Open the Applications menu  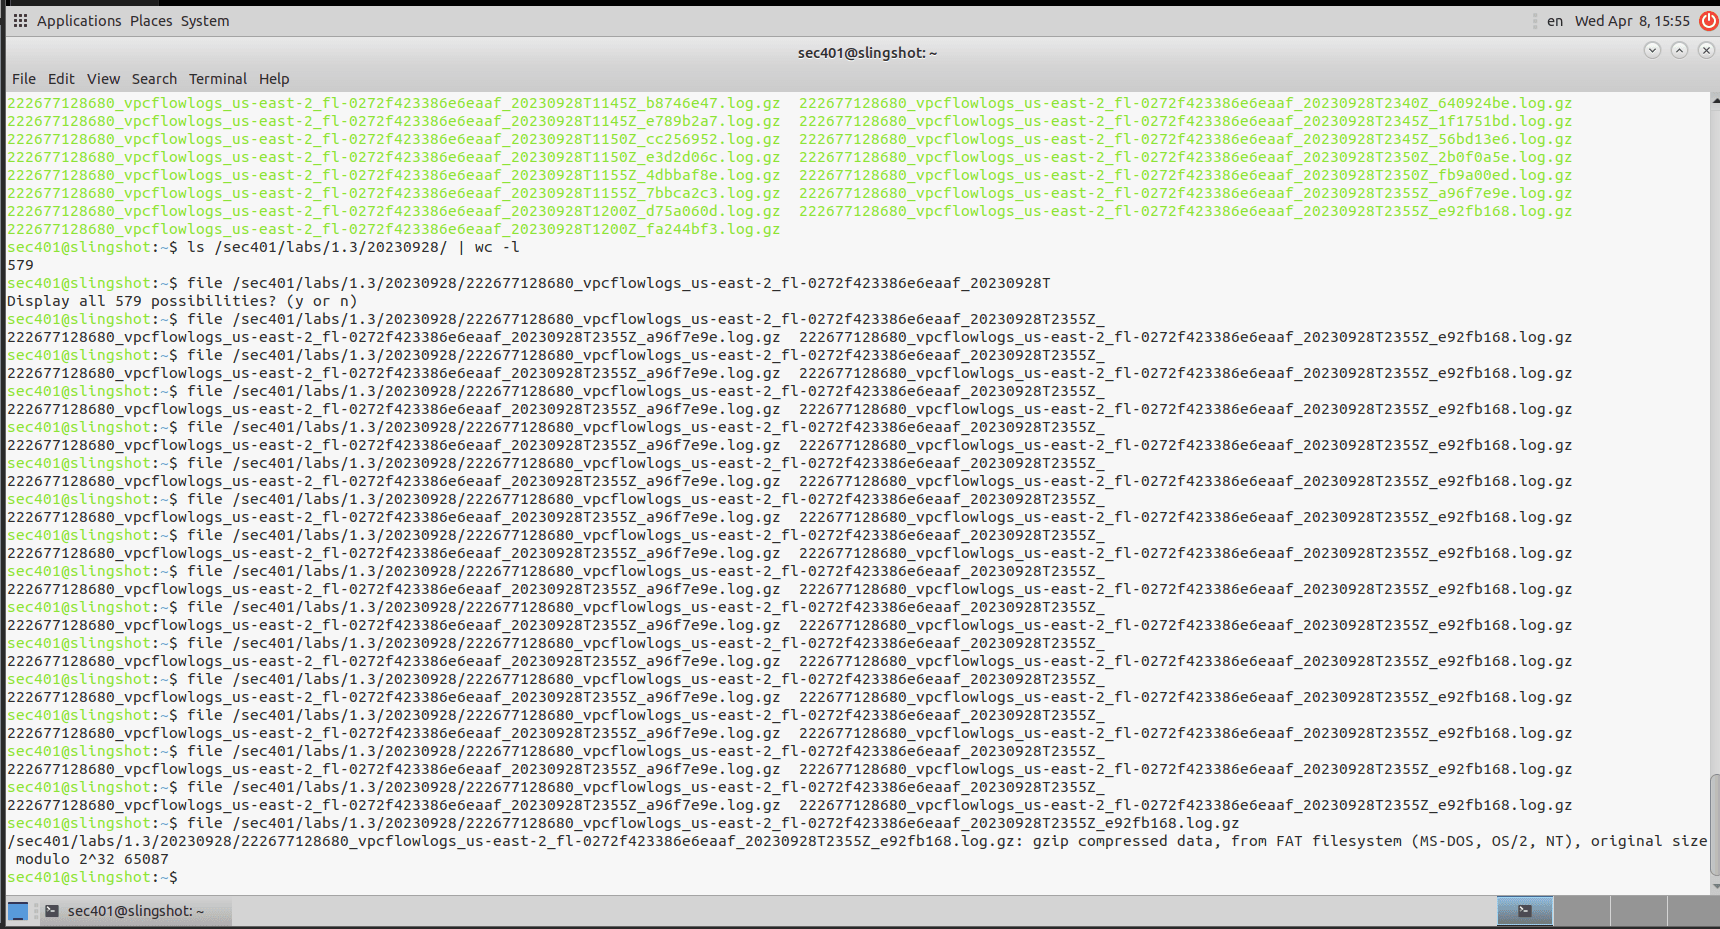click(78, 20)
